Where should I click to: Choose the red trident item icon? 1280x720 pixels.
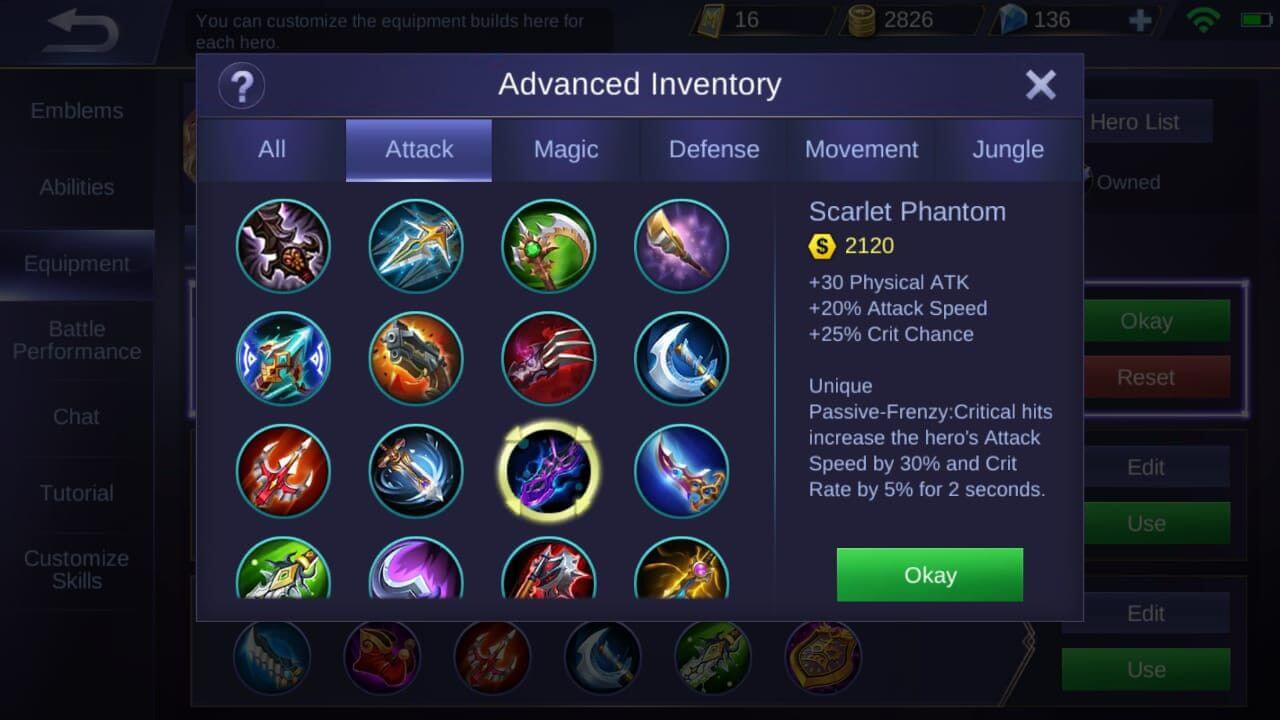click(283, 471)
